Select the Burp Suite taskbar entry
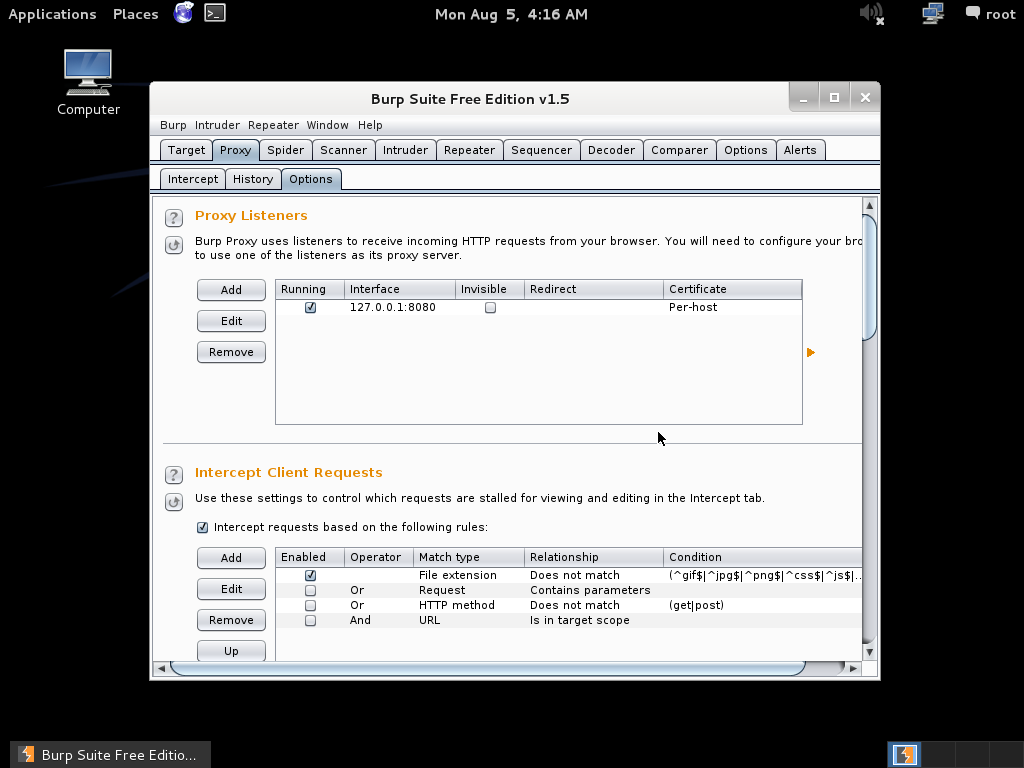The height and width of the screenshot is (768, 1024). click(110, 755)
